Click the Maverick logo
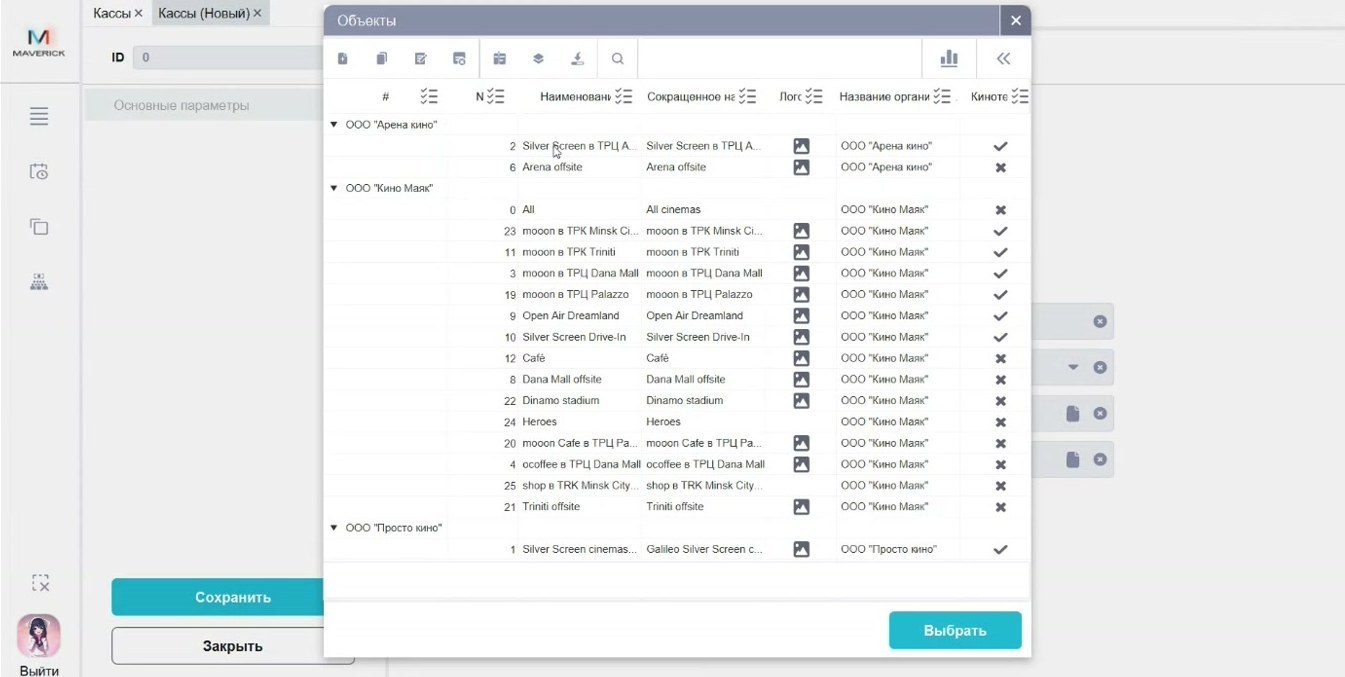The width and height of the screenshot is (1345, 677). pyautogui.click(x=39, y=42)
